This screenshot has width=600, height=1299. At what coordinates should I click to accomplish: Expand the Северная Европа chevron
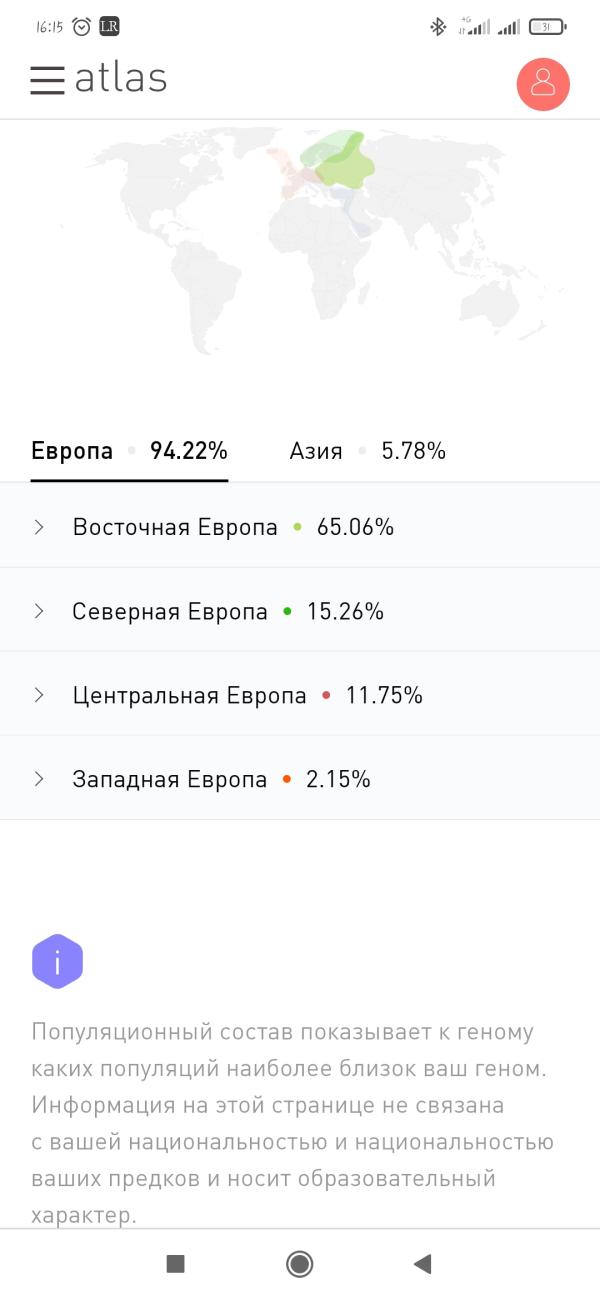[39, 611]
